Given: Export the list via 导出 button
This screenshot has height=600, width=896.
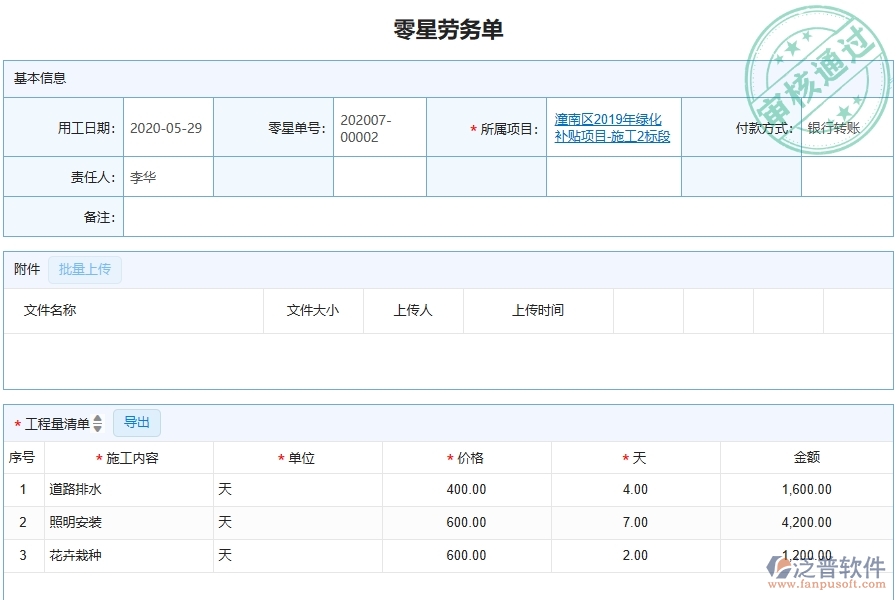Looking at the screenshot, I should (137, 423).
